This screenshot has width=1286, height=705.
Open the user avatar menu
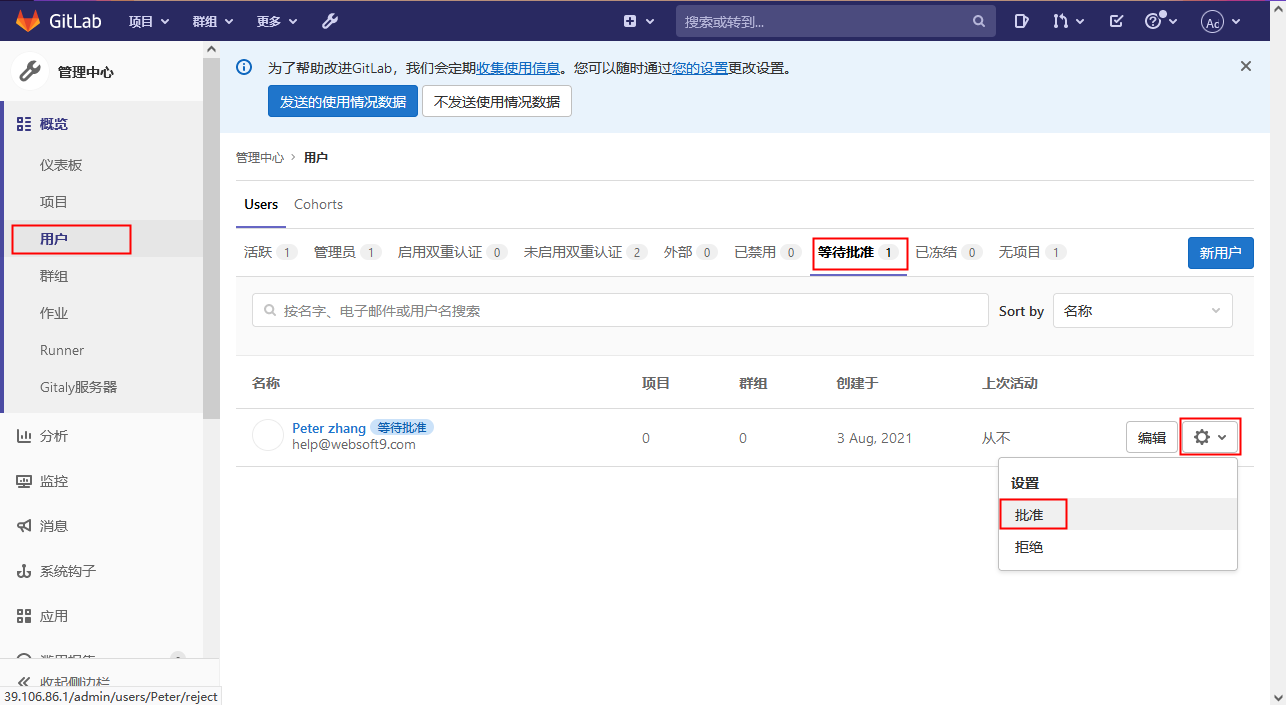point(1220,22)
